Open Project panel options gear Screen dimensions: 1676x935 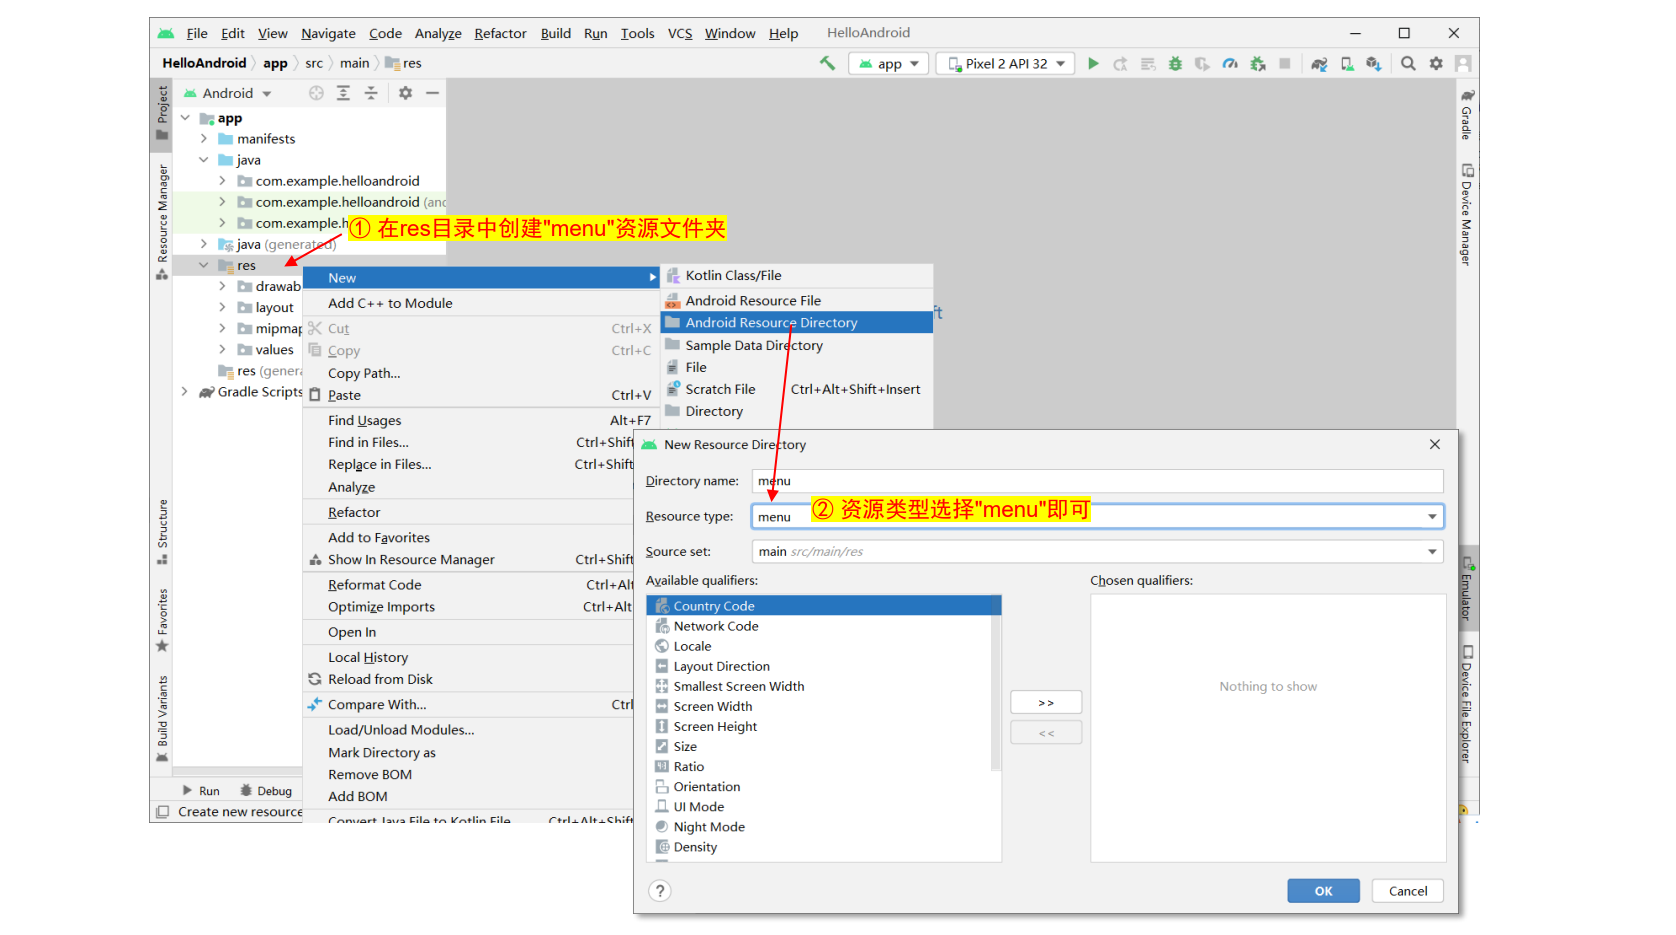click(405, 93)
